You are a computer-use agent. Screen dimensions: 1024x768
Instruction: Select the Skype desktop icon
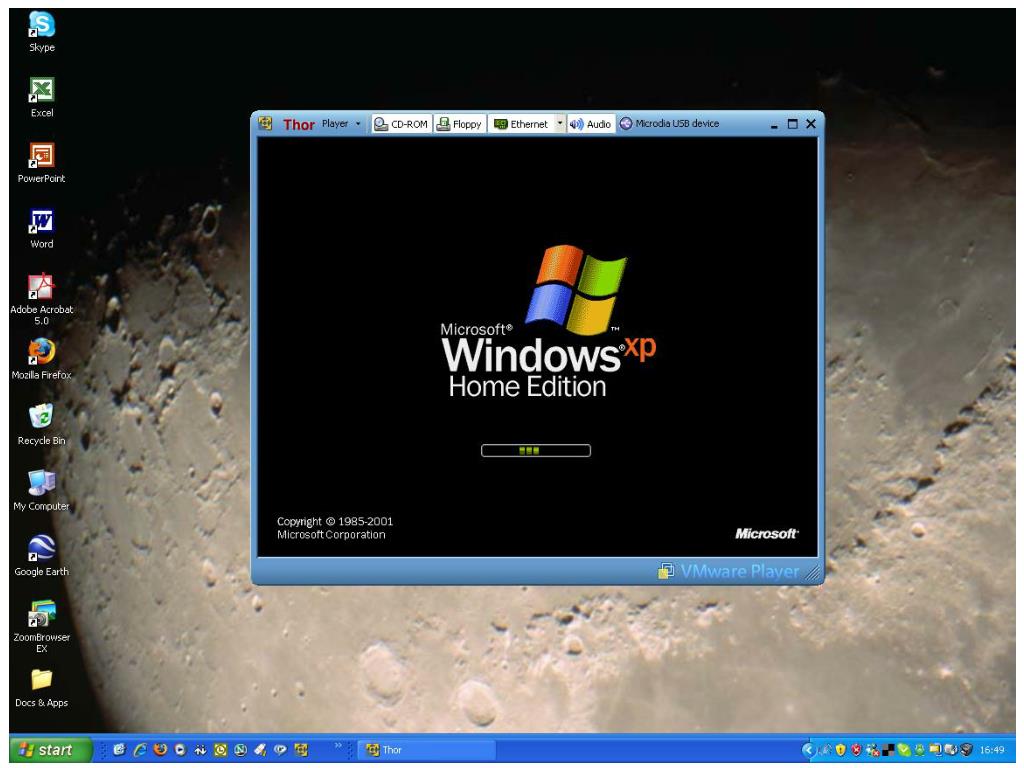tap(42, 32)
